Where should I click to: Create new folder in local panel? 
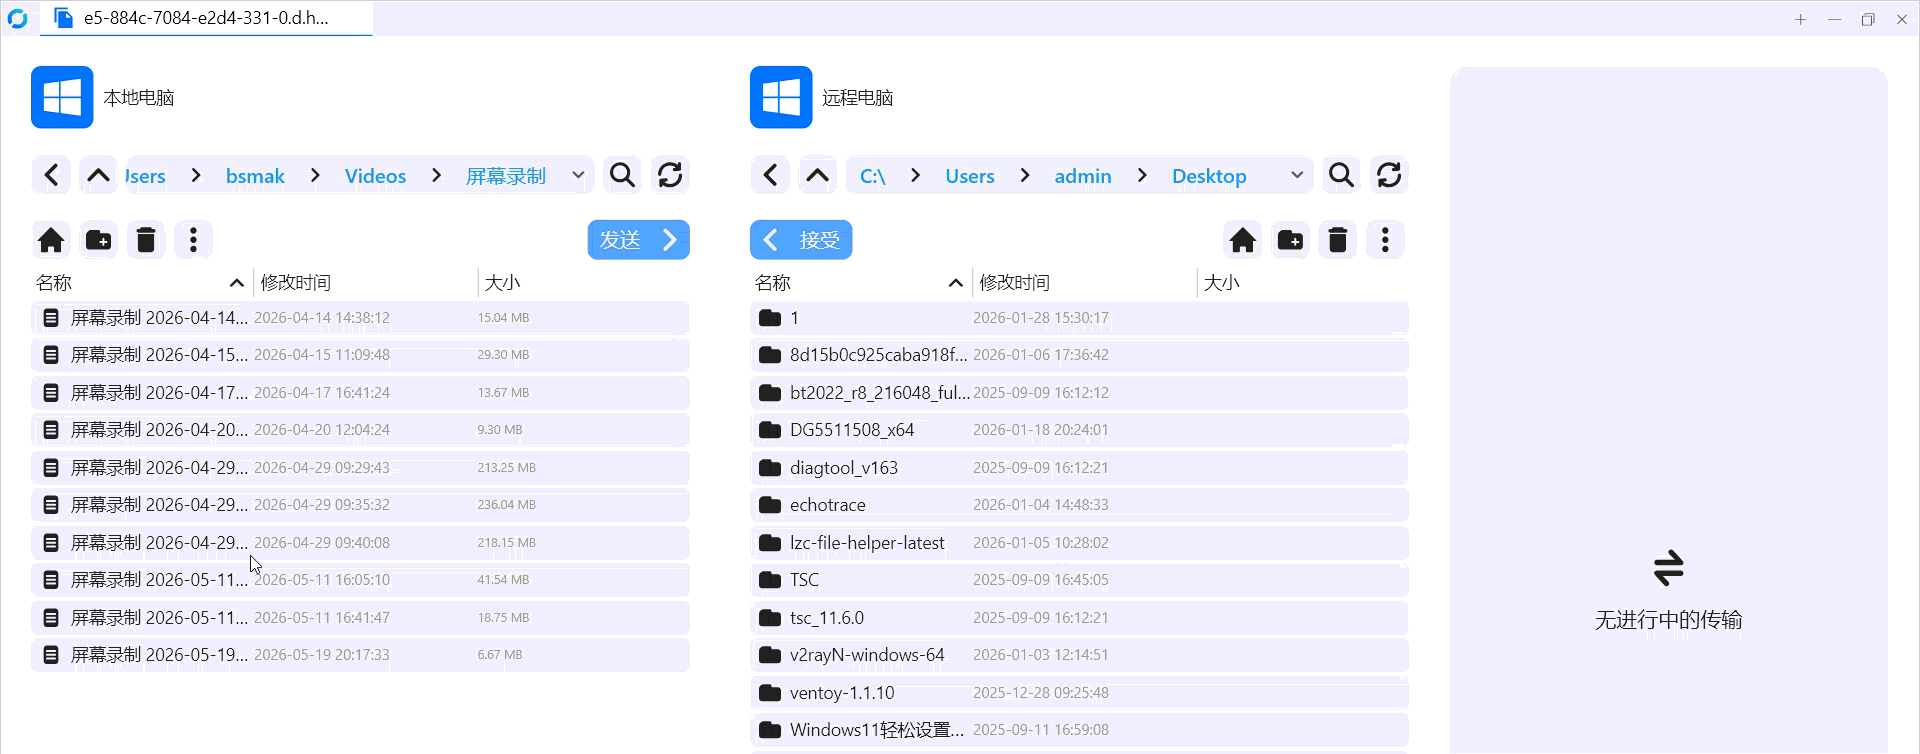(x=98, y=240)
